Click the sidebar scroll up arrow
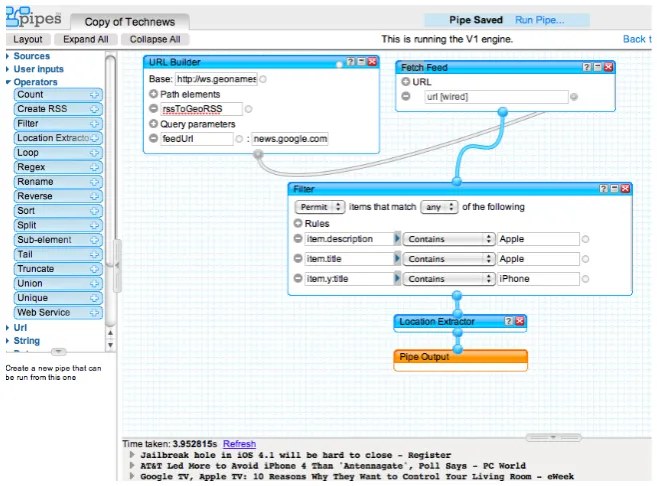657x486 pixels. tap(110, 333)
